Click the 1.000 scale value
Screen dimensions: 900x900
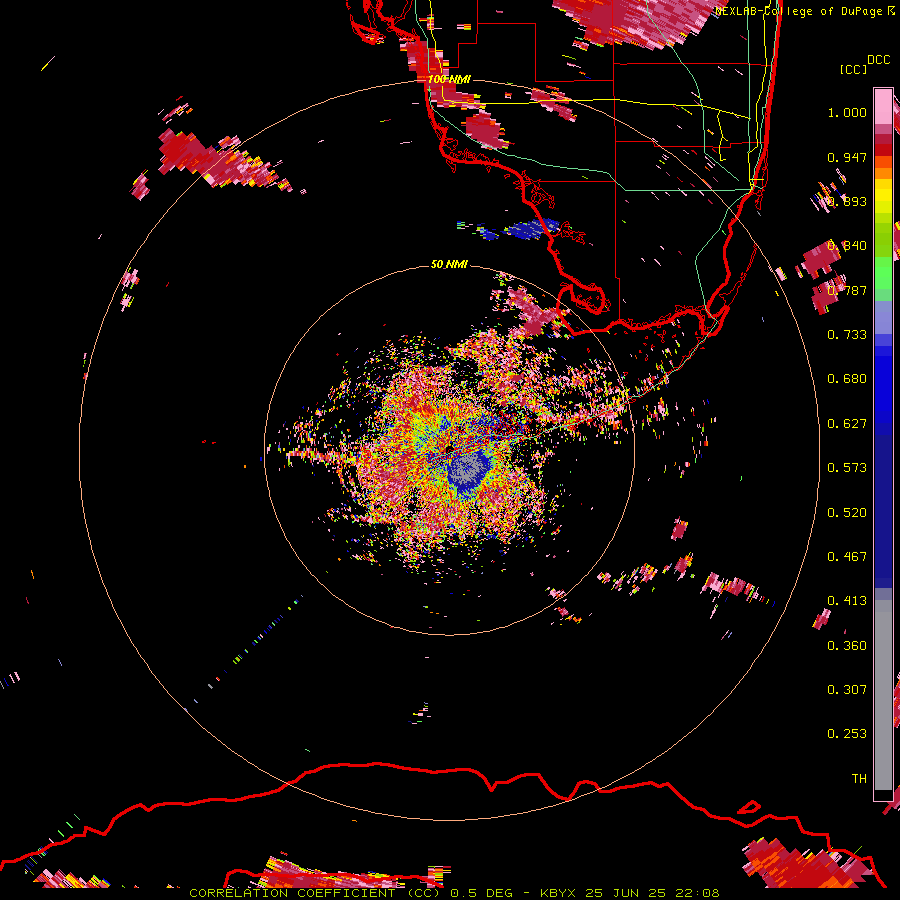click(847, 112)
